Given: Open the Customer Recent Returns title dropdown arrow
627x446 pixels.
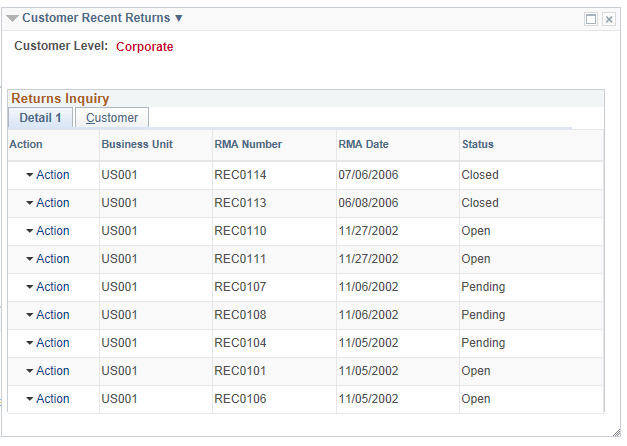Looking at the screenshot, I should (179, 18).
